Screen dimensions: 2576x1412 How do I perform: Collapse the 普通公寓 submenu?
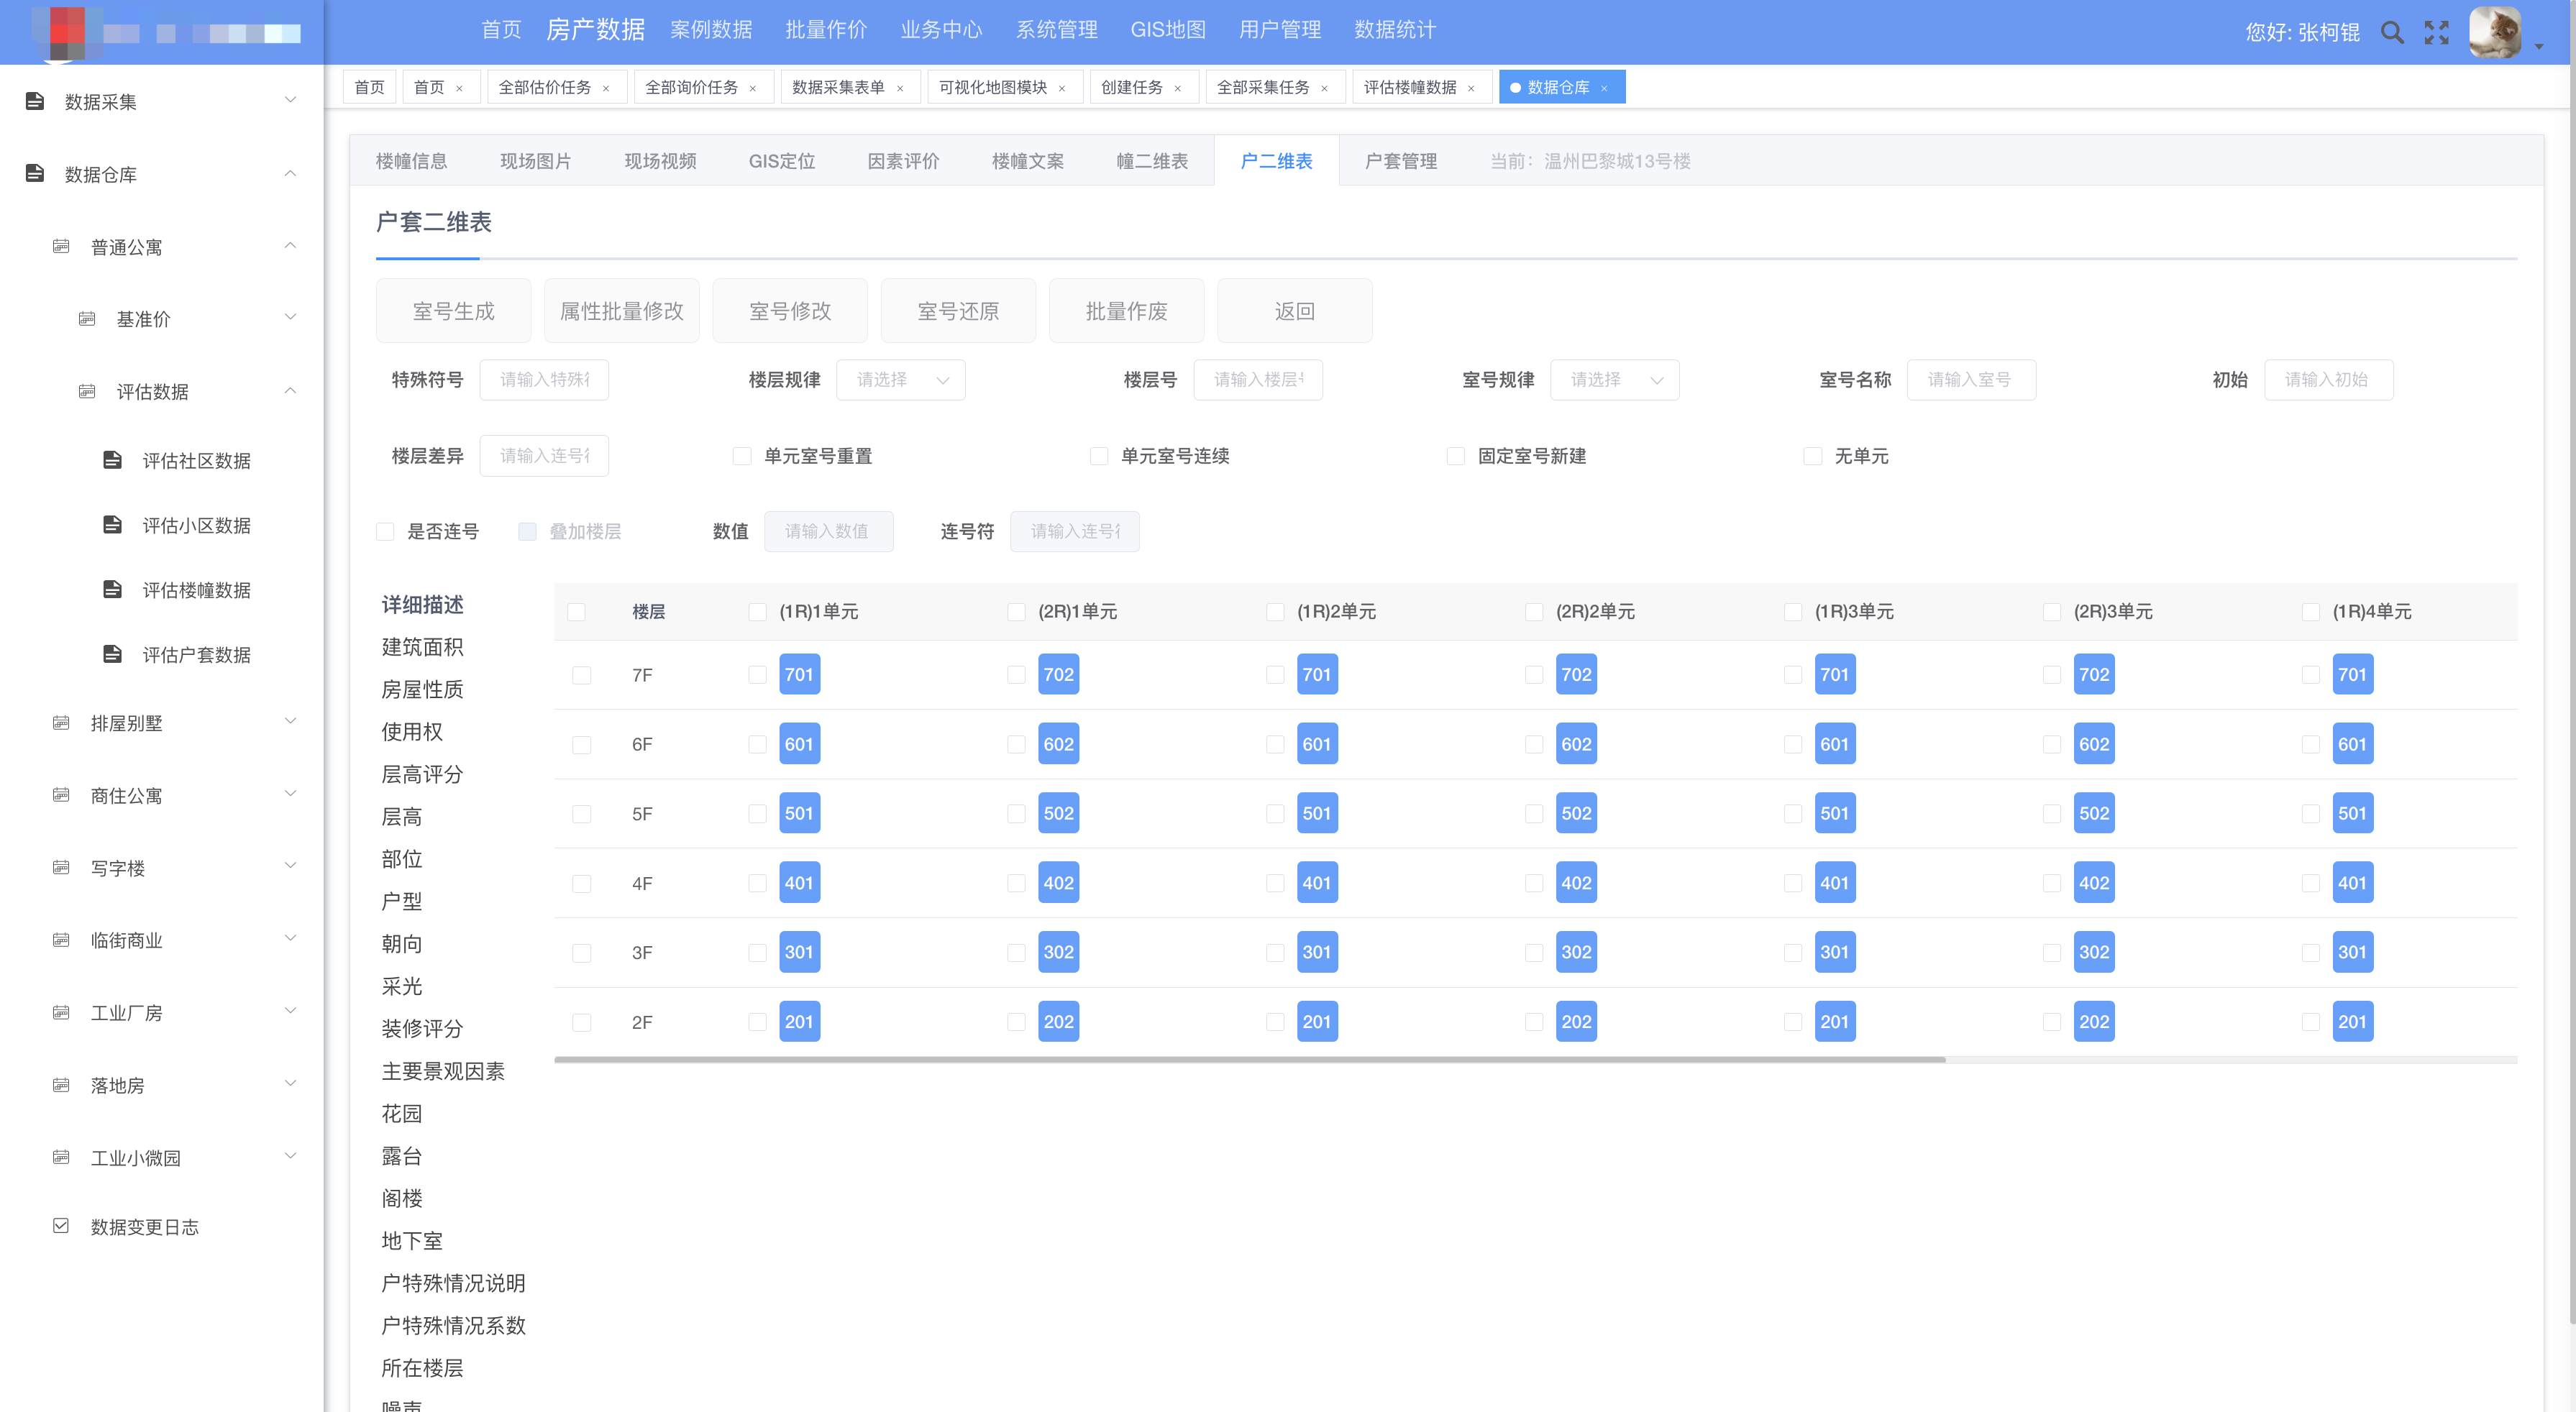(x=291, y=245)
